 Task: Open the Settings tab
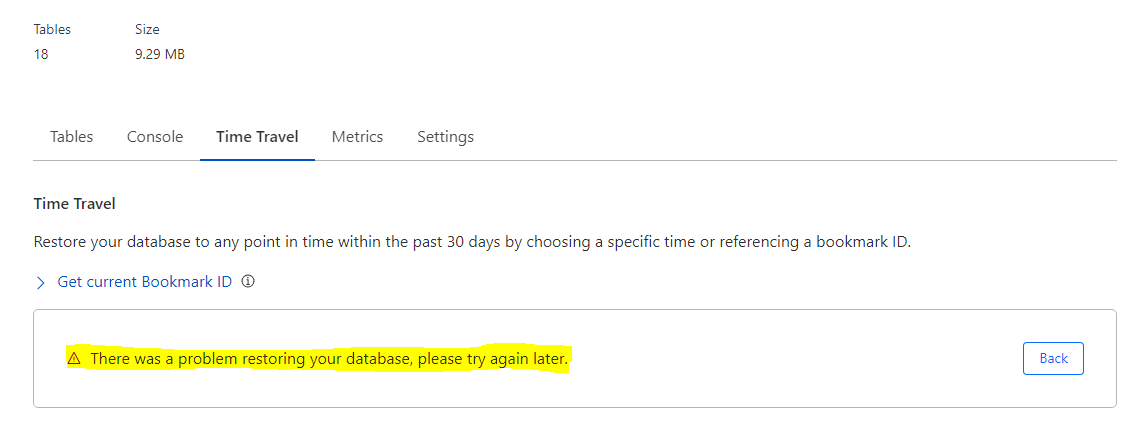pyautogui.click(x=445, y=137)
